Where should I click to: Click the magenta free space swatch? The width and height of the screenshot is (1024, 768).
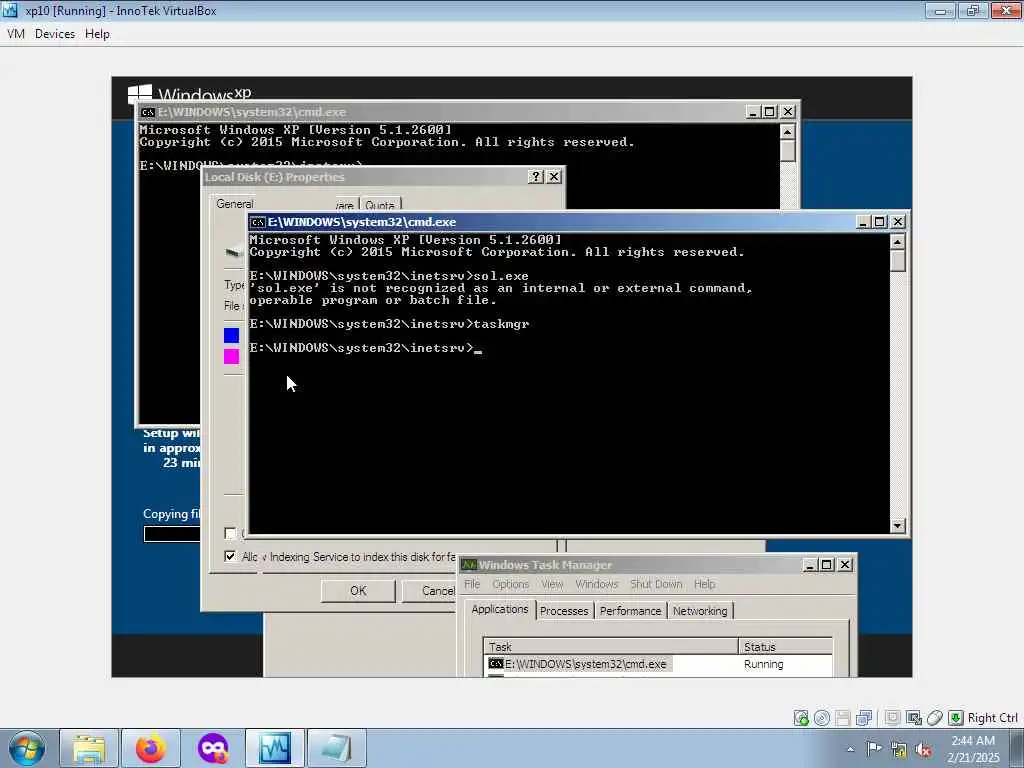(x=231, y=356)
